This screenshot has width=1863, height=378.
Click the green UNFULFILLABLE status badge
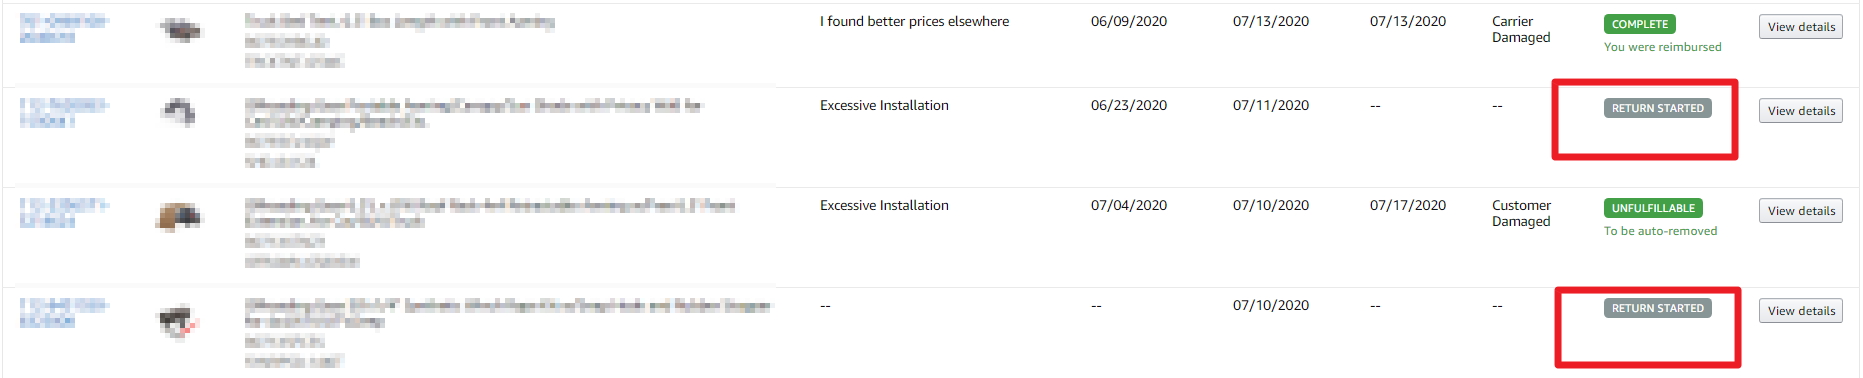pos(1653,208)
